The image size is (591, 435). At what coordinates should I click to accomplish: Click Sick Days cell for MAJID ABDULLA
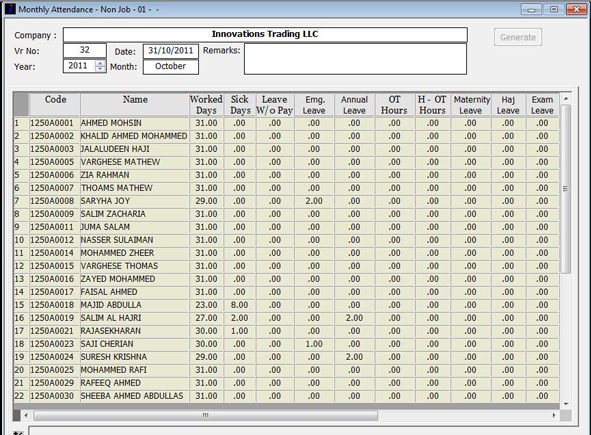point(240,305)
